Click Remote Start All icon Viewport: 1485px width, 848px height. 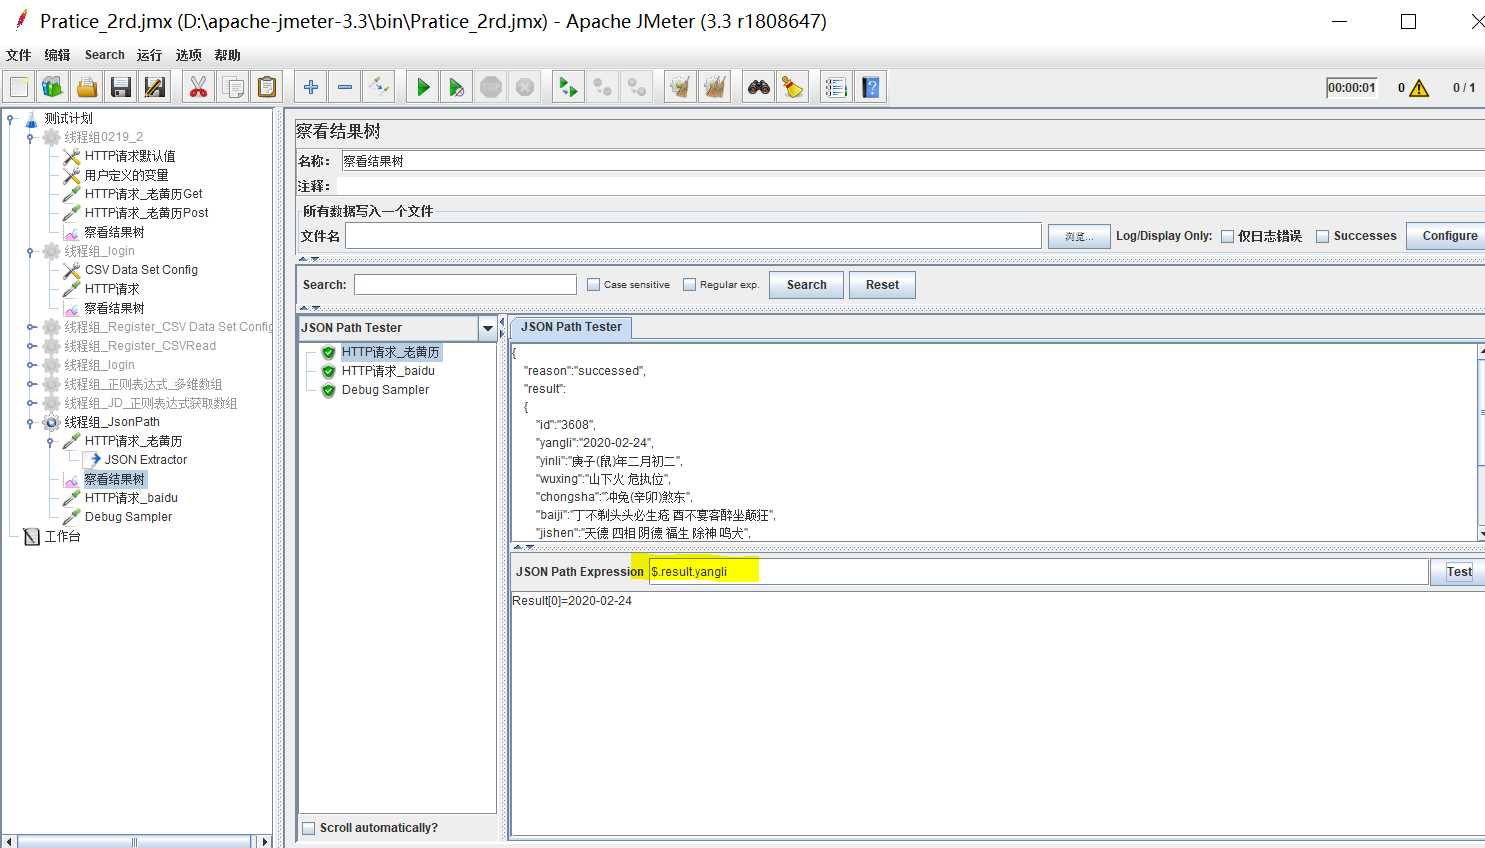click(x=569, y=88)
